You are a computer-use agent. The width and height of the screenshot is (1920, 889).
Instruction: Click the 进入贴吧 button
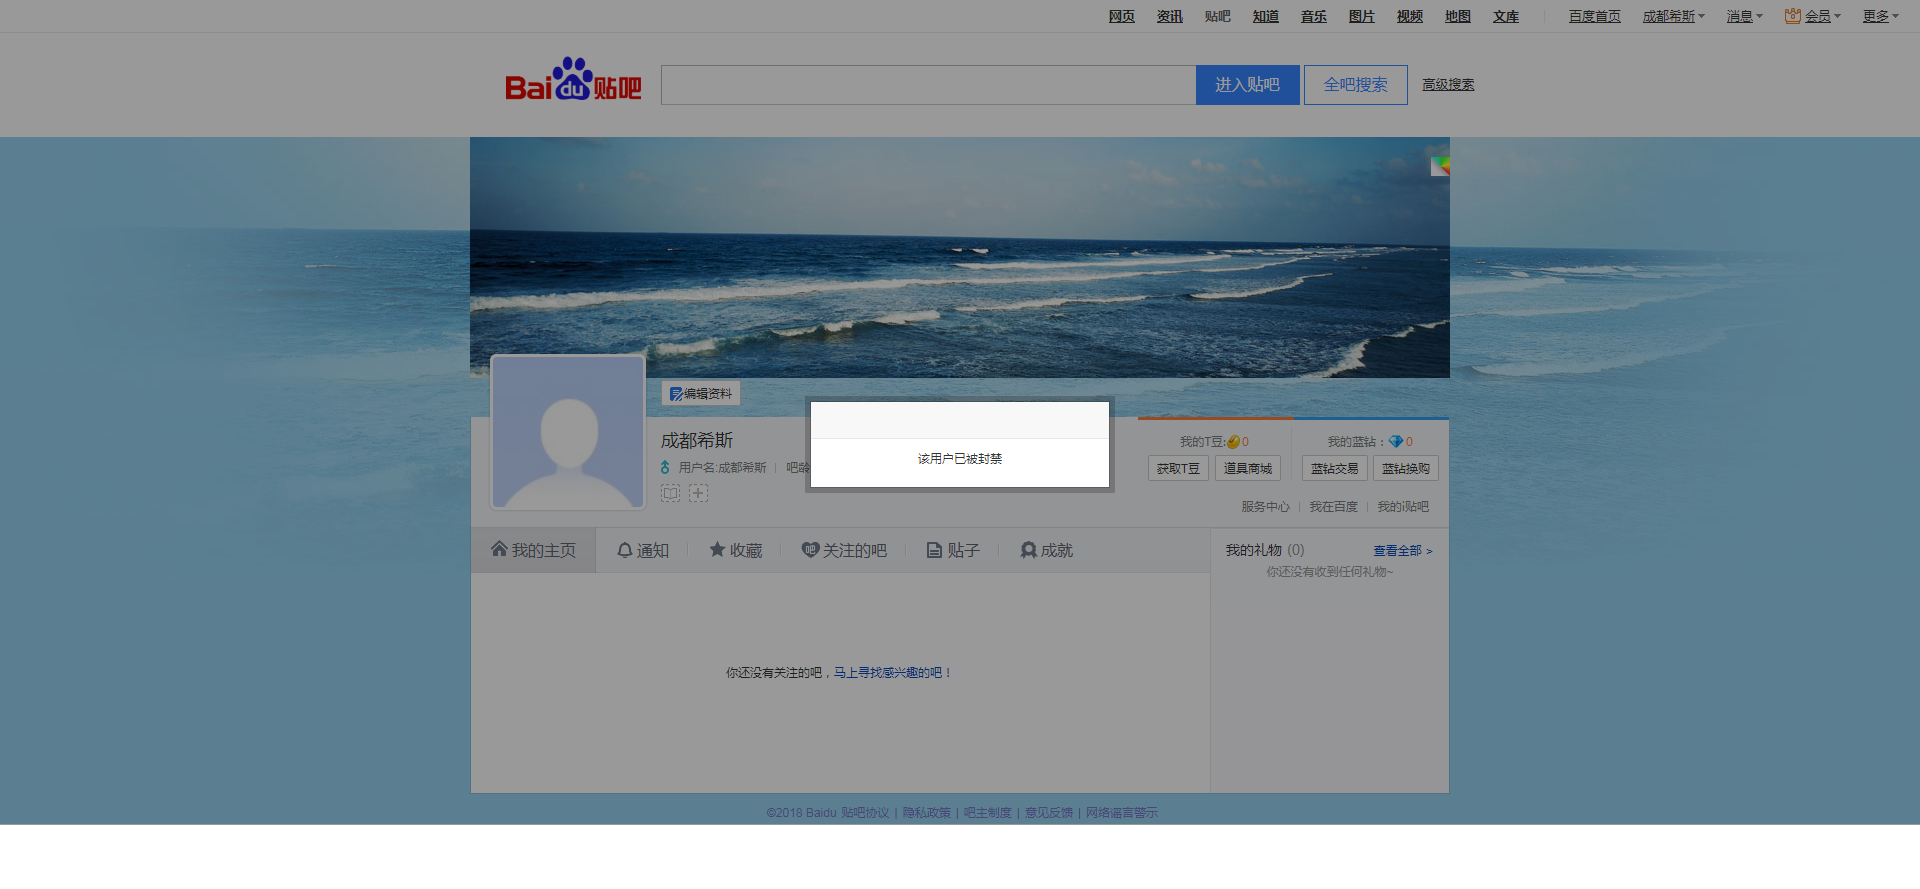pos(1247,85)
